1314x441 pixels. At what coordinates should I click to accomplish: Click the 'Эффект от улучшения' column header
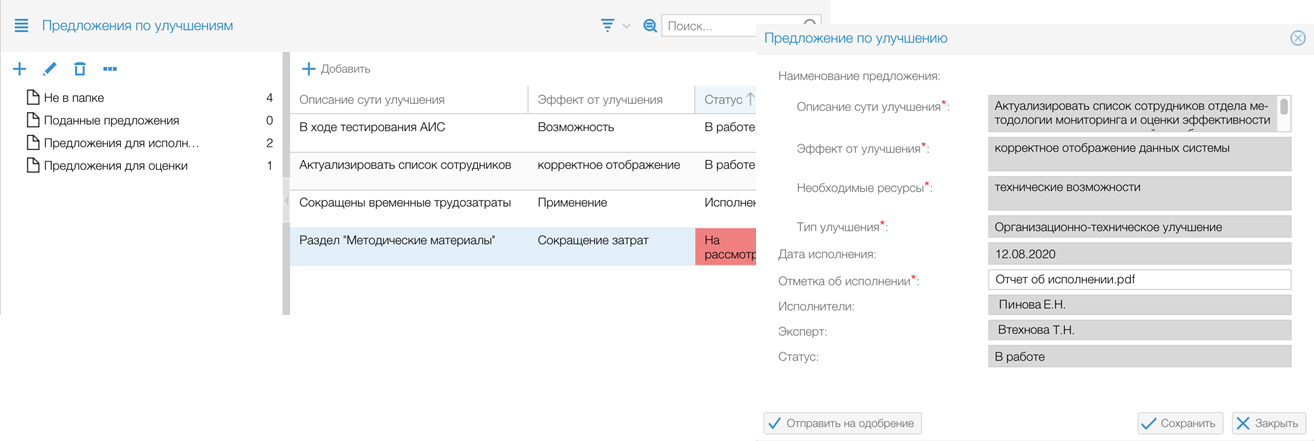pyautogui.click(x=600, y=100)
